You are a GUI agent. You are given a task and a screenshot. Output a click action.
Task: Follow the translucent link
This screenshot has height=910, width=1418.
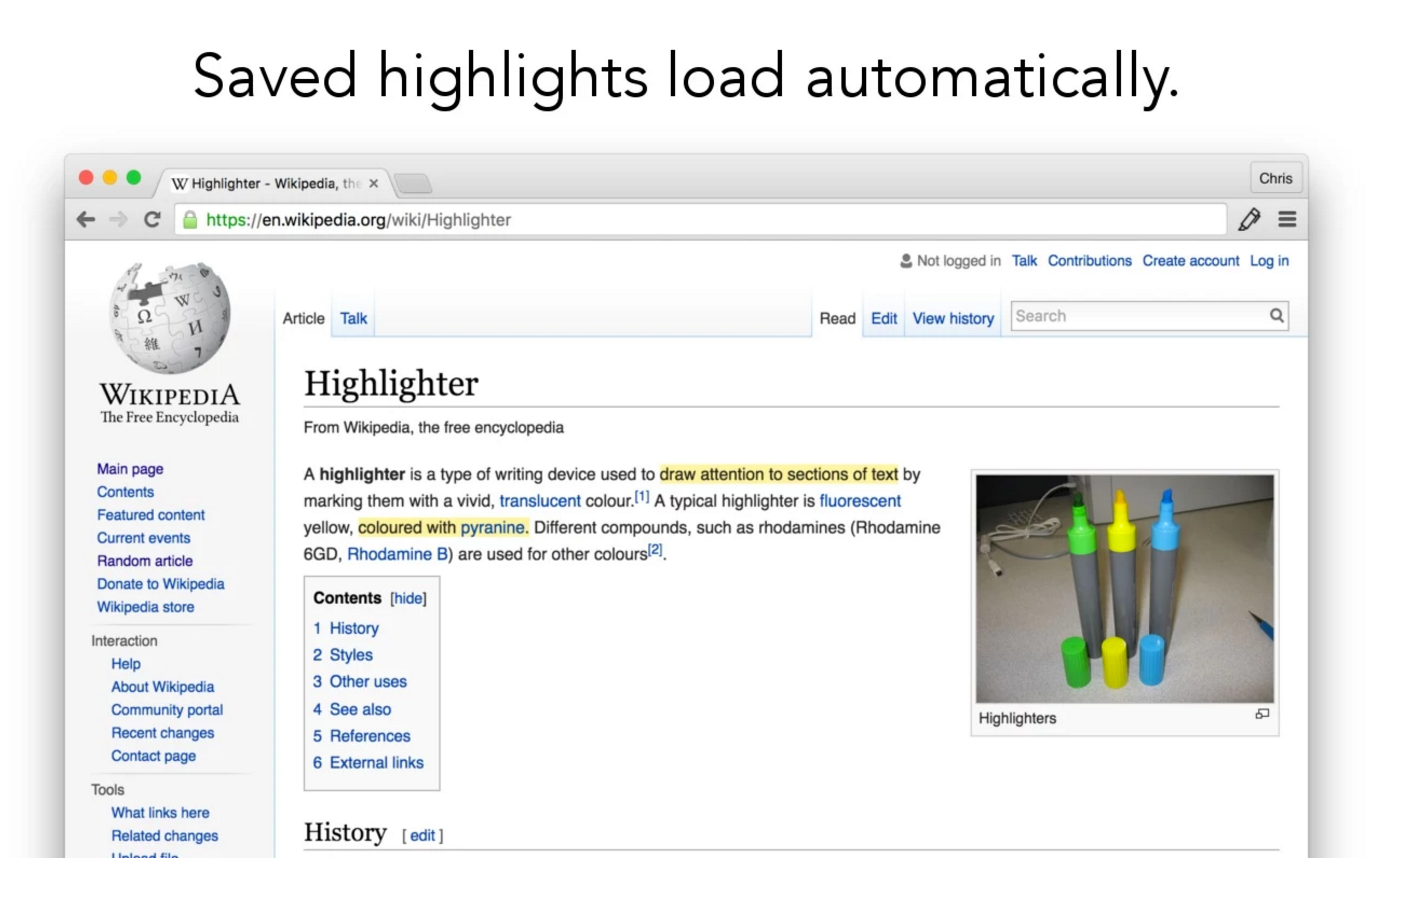[540, 501]
